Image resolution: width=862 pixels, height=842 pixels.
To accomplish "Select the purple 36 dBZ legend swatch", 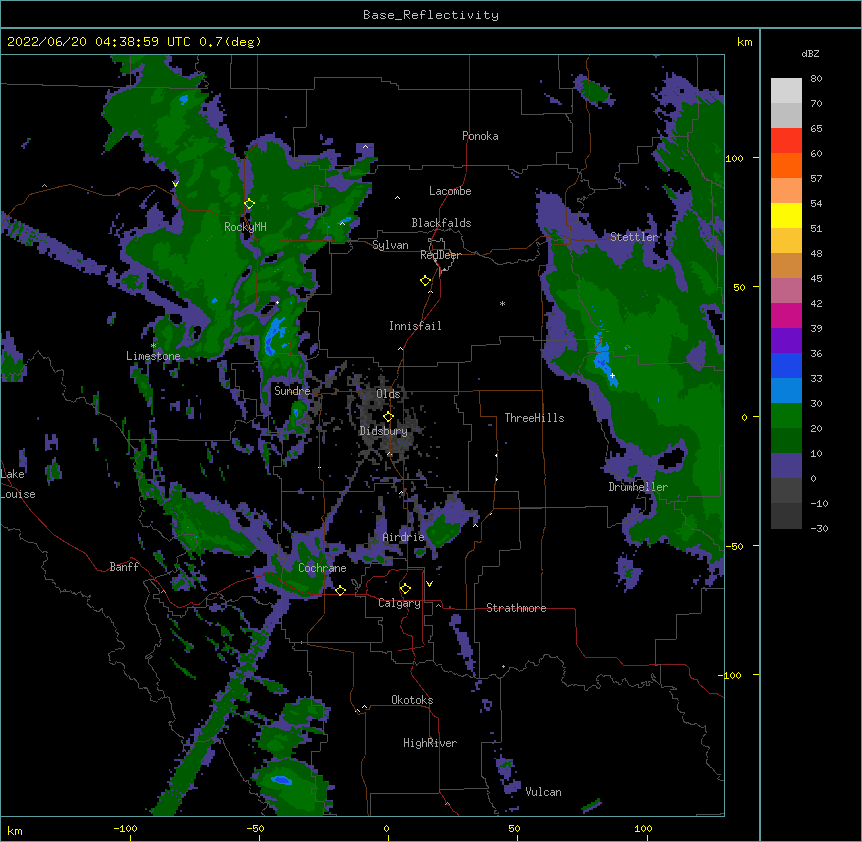I will pos(786,340).
